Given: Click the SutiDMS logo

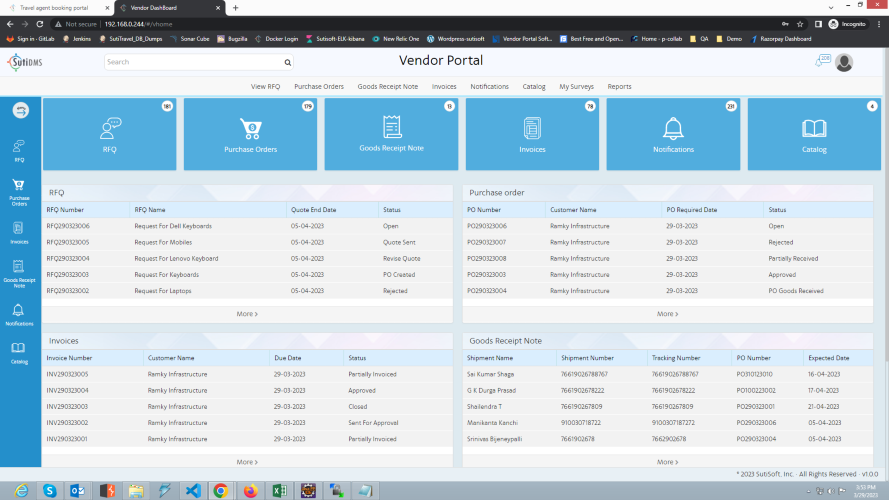Looking at the screenshot, I should pyautogui.click(x=25, y=62).
